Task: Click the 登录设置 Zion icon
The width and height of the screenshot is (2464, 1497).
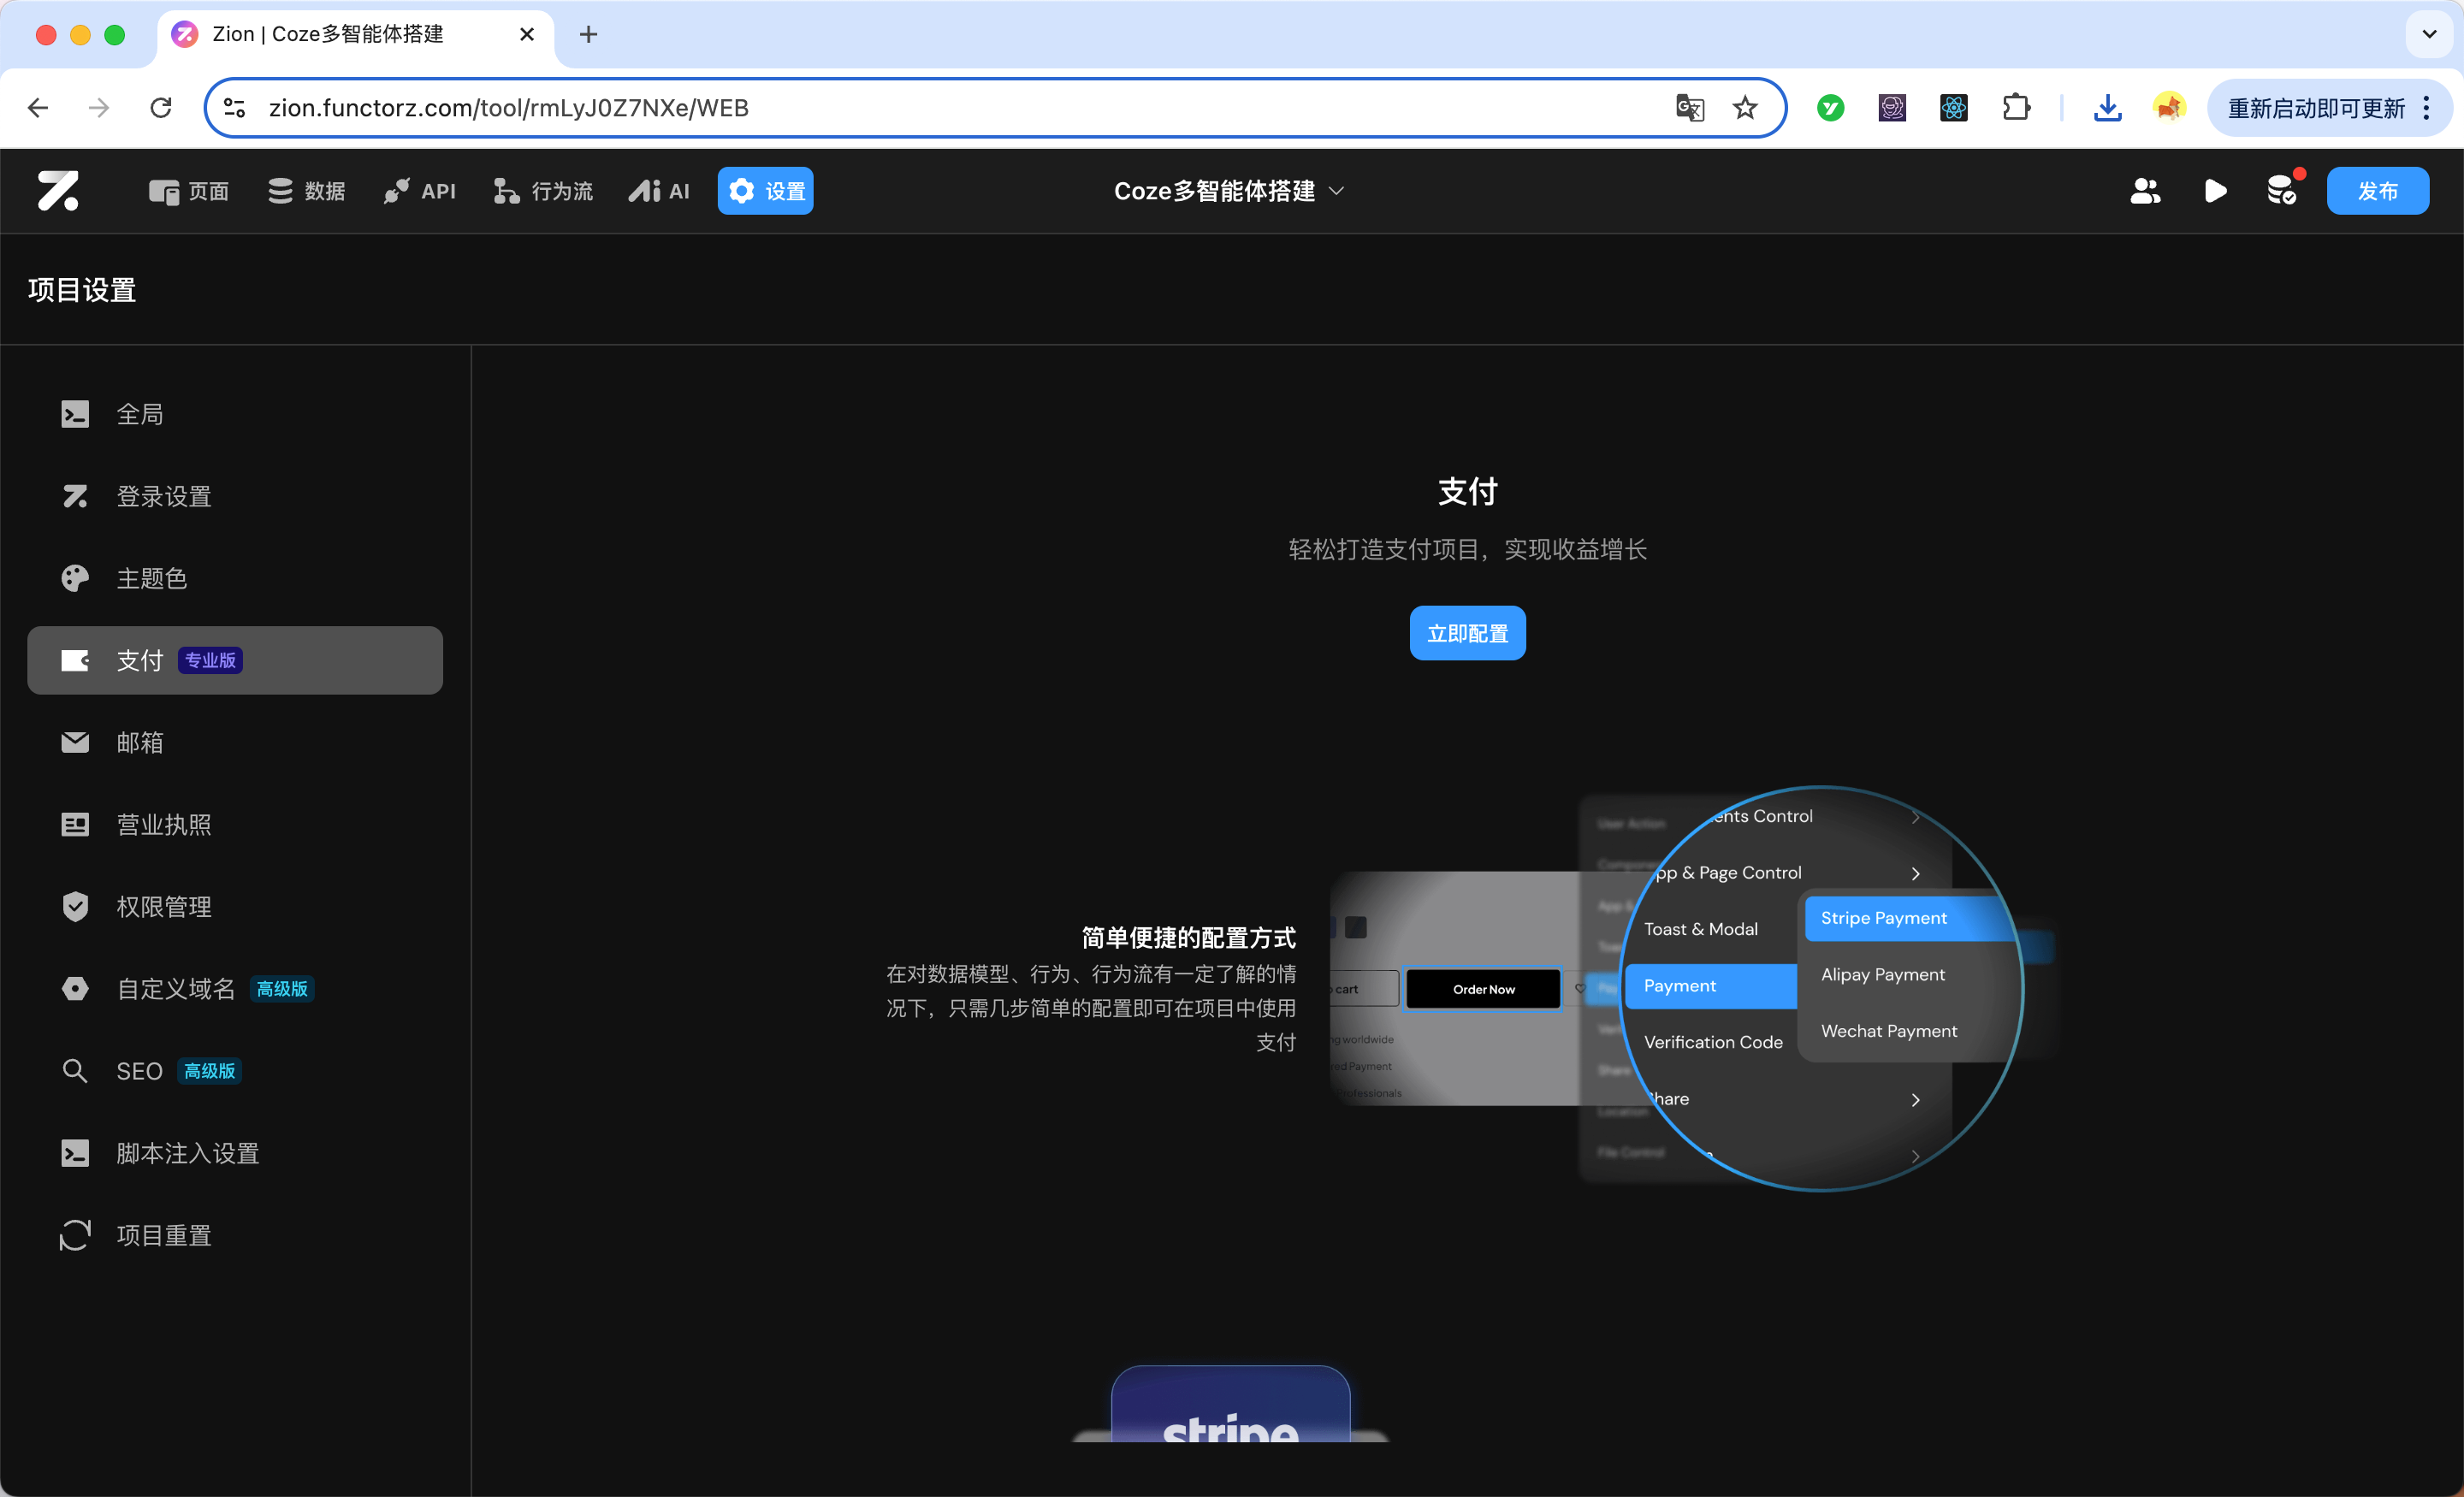Action: 75,496
